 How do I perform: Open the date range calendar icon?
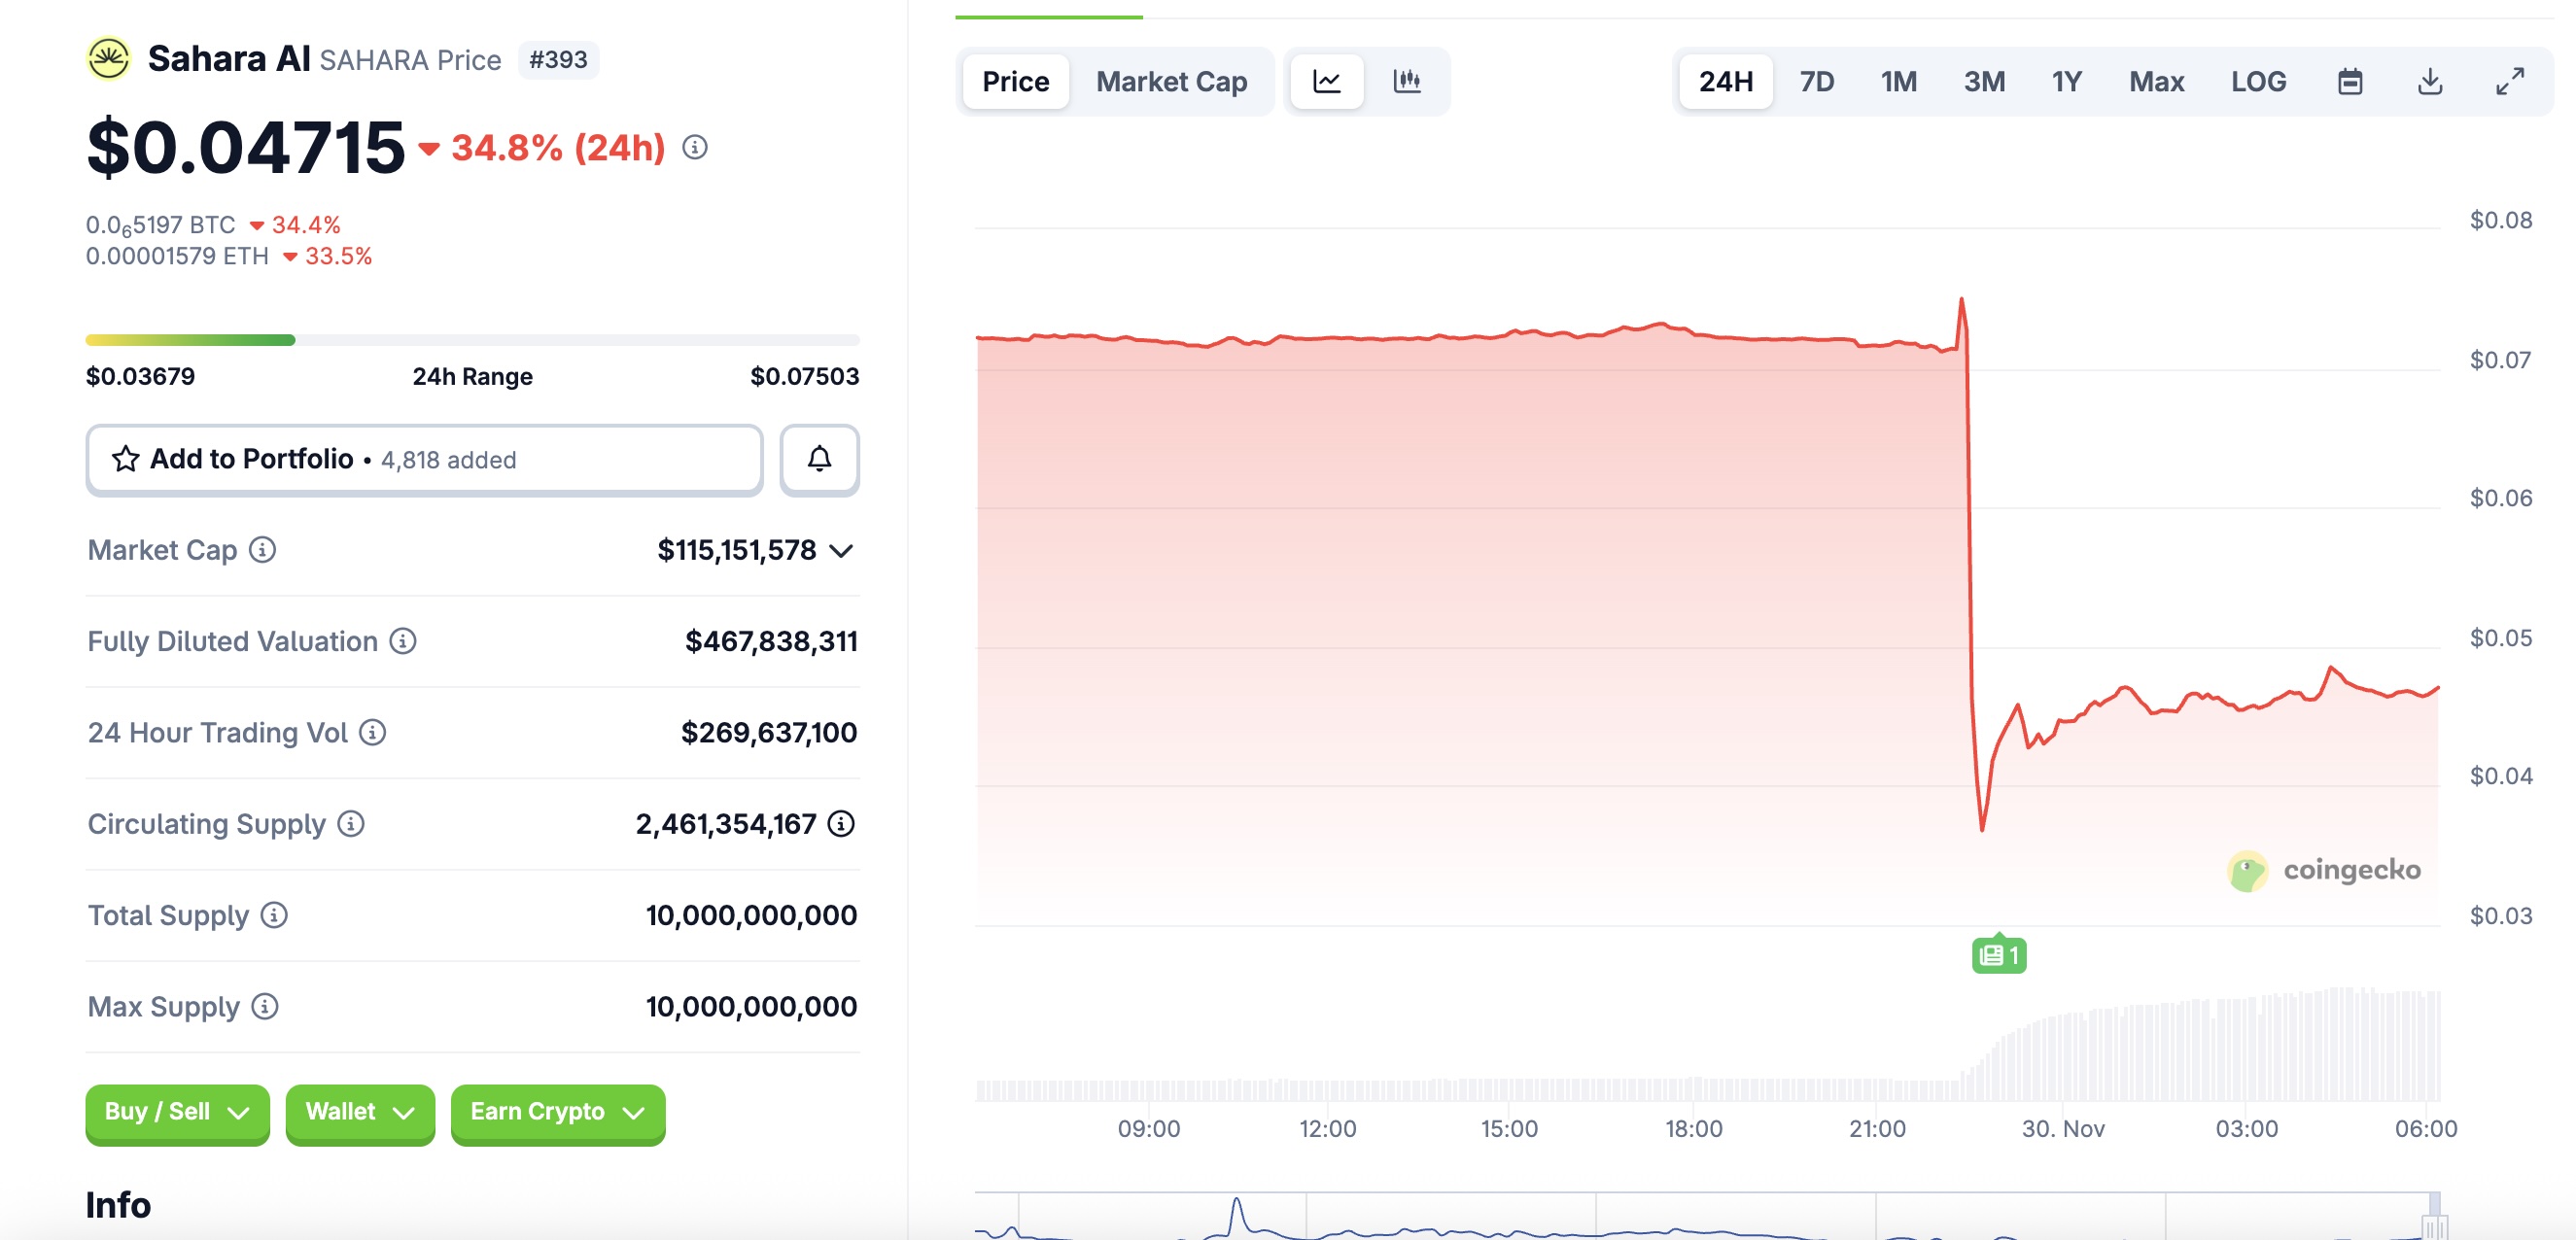pos(2351,81)
